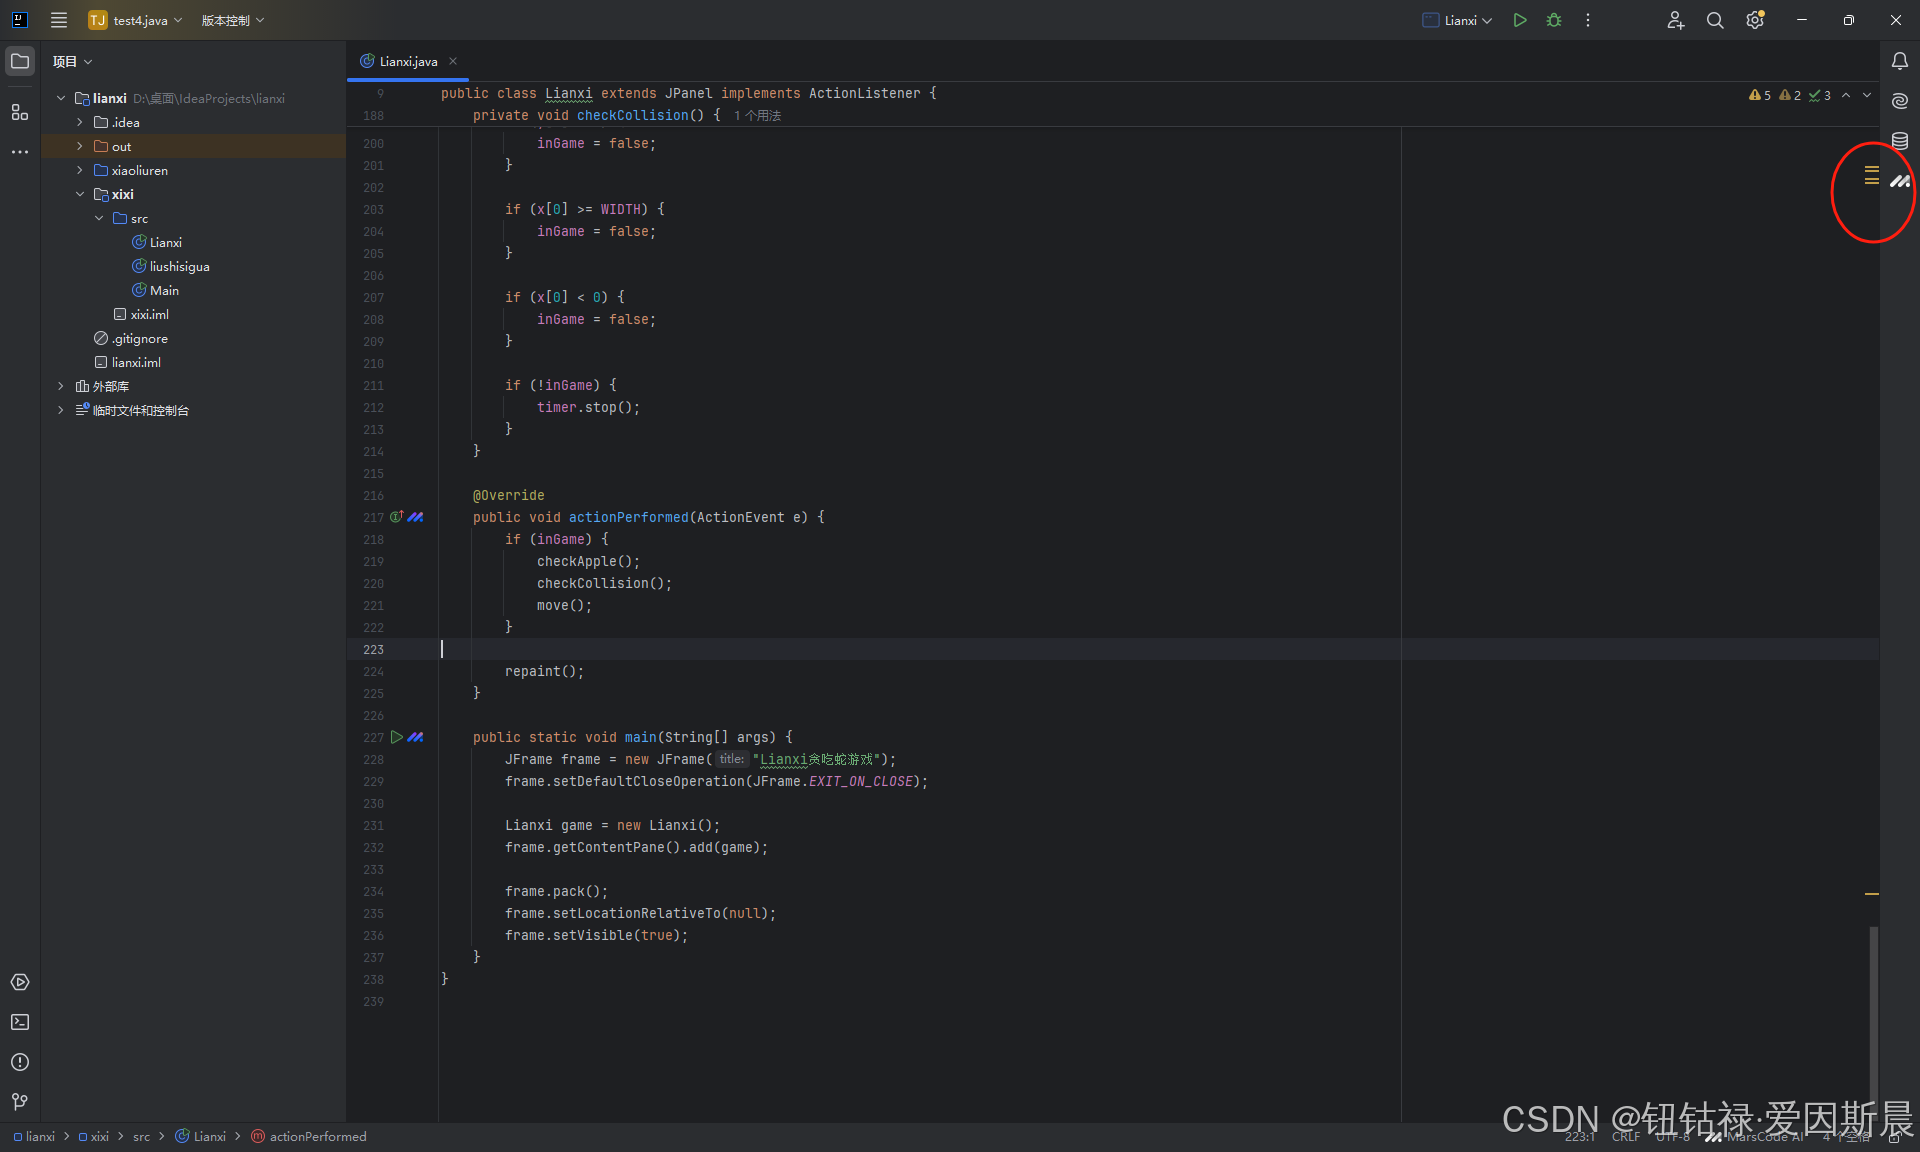Click actionPerformed in the bottom breadcrumb bar
This screenshot has width=1920, height=1152.
317,1136
